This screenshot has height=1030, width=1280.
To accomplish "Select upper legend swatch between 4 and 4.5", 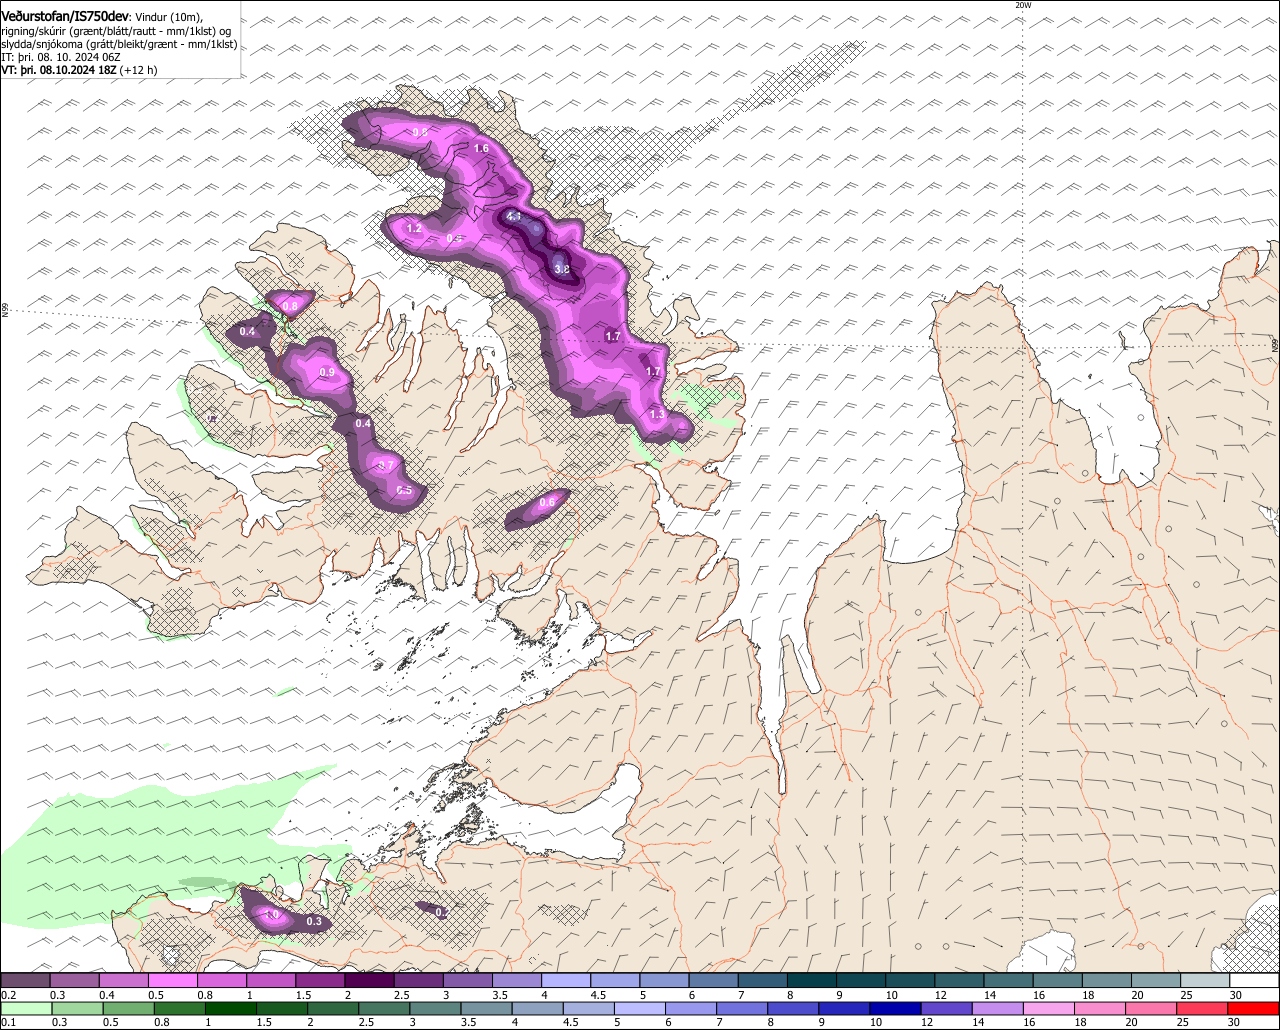I will point(566,980).
